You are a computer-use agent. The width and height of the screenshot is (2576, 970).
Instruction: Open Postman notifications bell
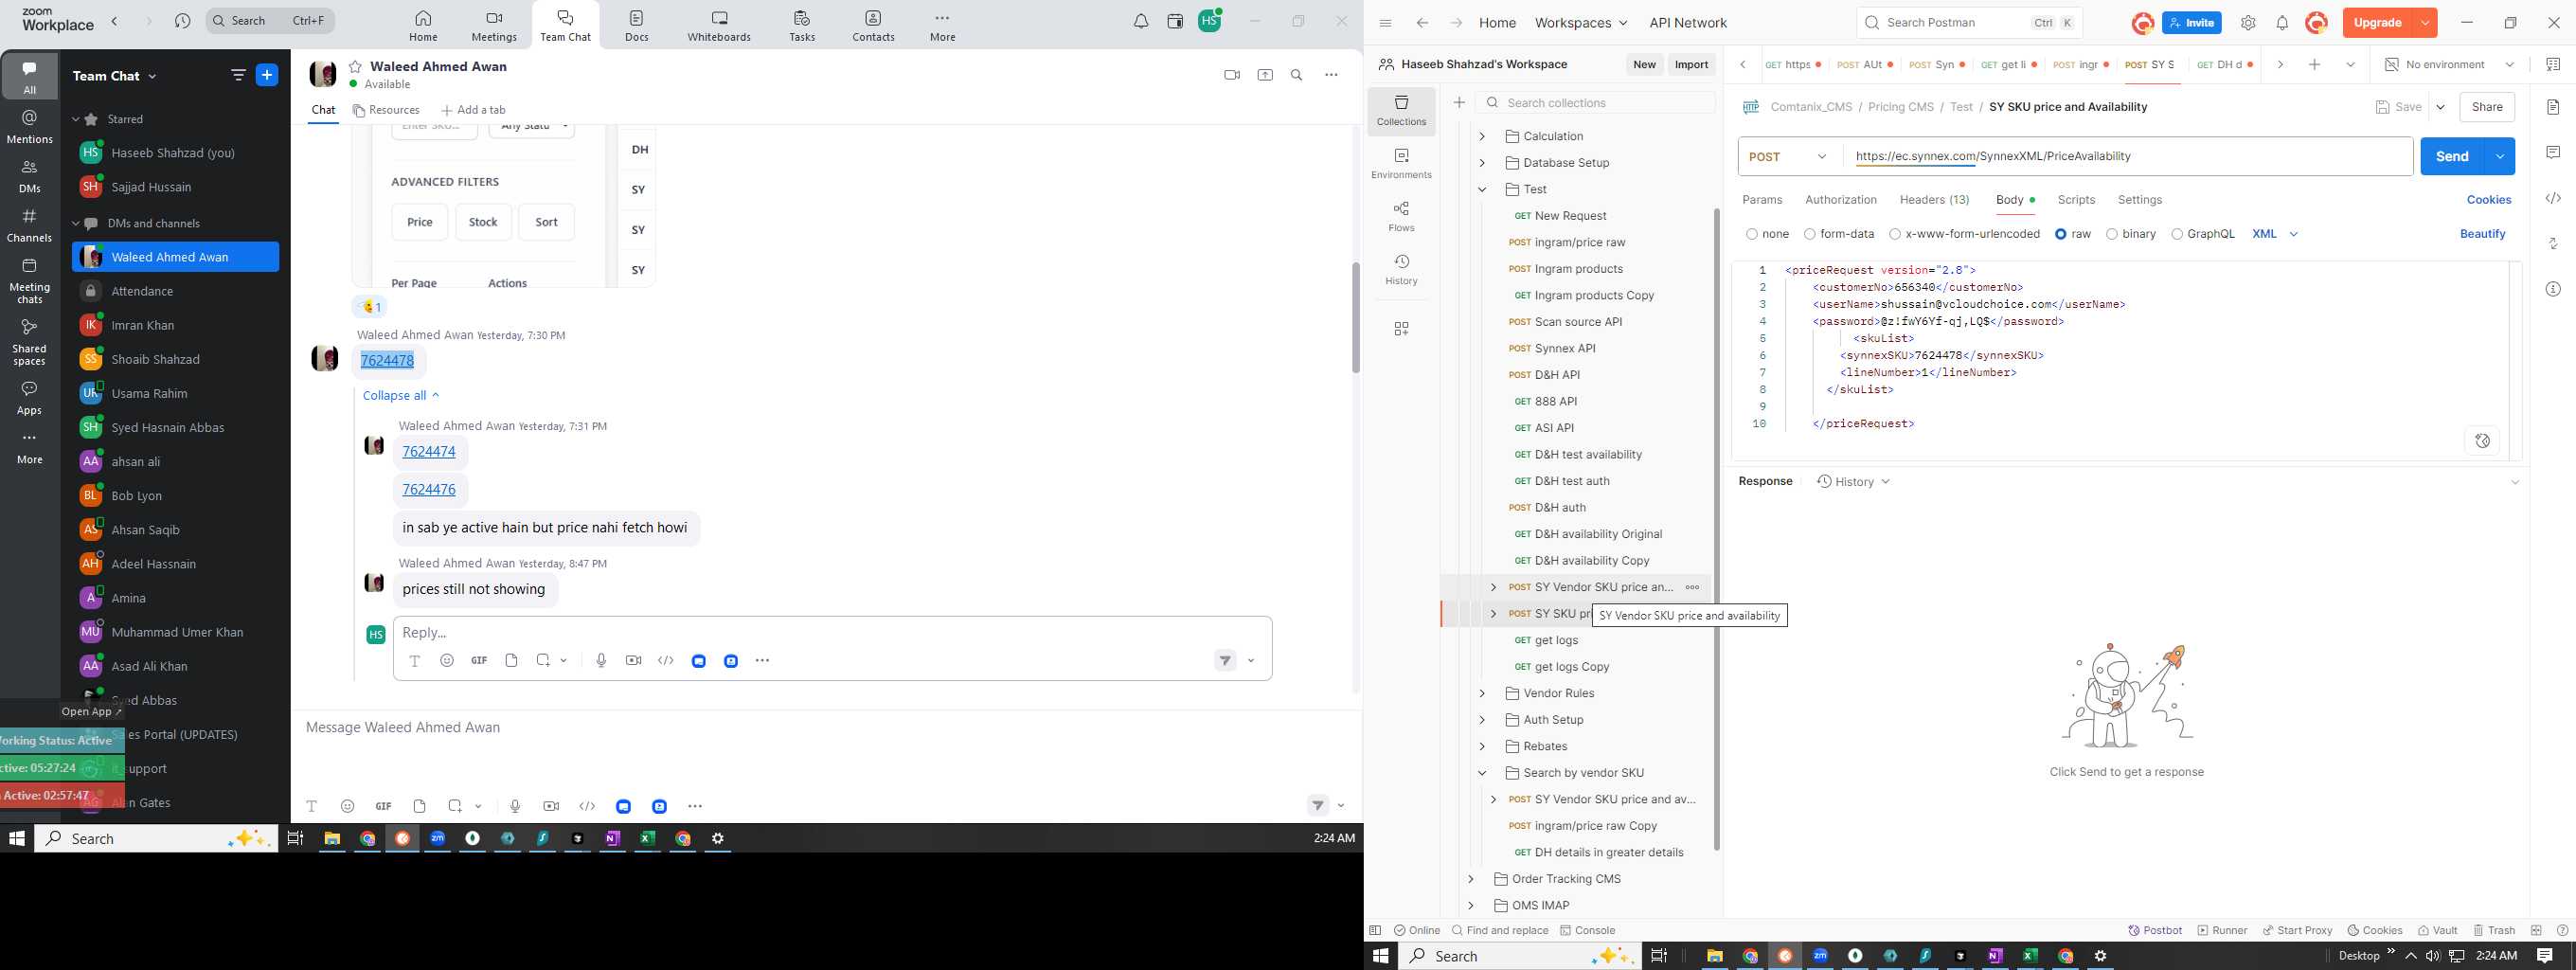pyautogui.click(x=2282, y=23)
